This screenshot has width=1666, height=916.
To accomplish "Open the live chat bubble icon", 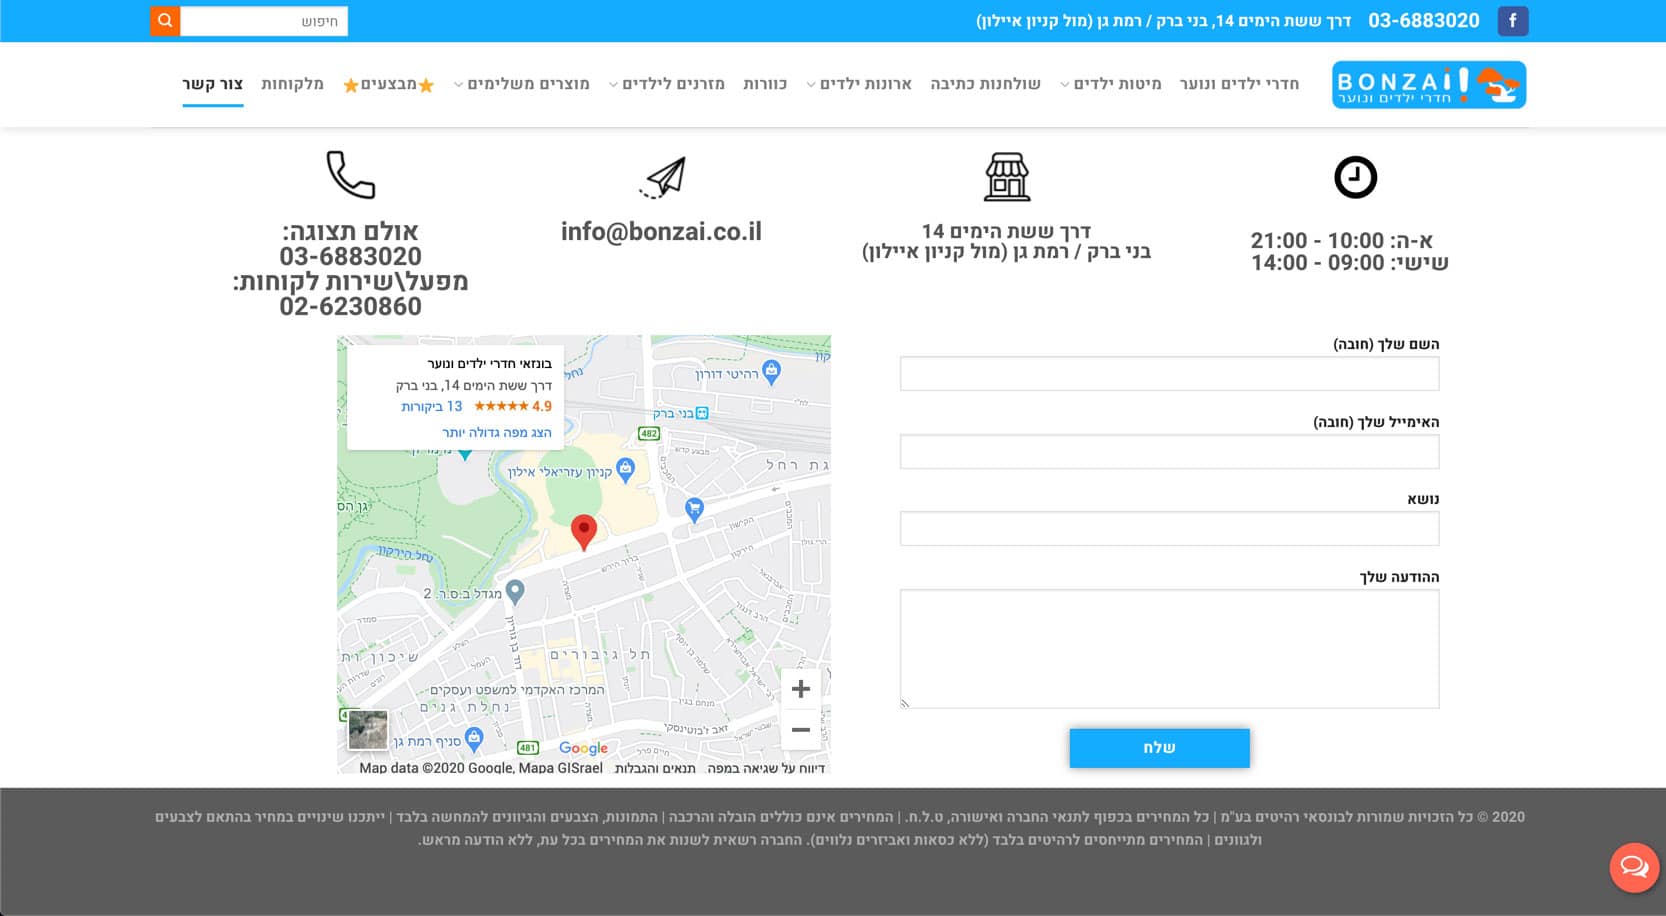I will (x=1634, y=866).
